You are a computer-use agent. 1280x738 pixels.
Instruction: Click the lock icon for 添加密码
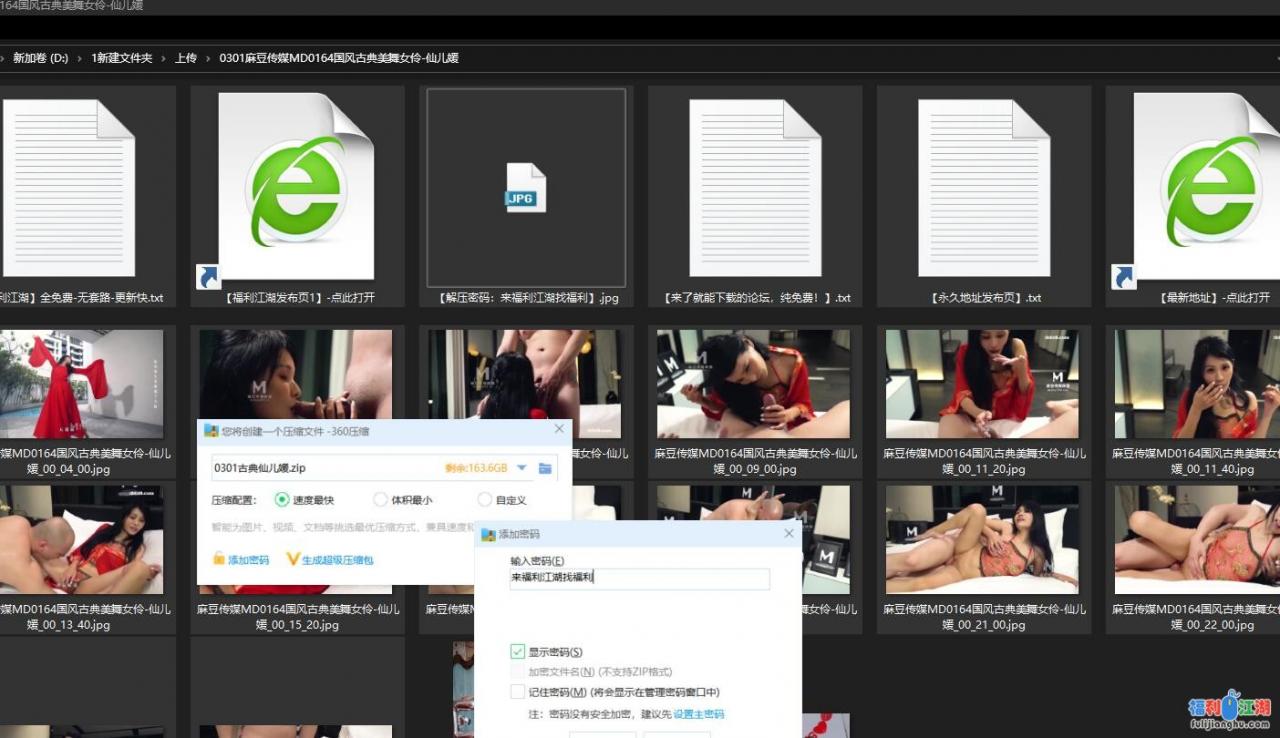click(x=219, y=560)
